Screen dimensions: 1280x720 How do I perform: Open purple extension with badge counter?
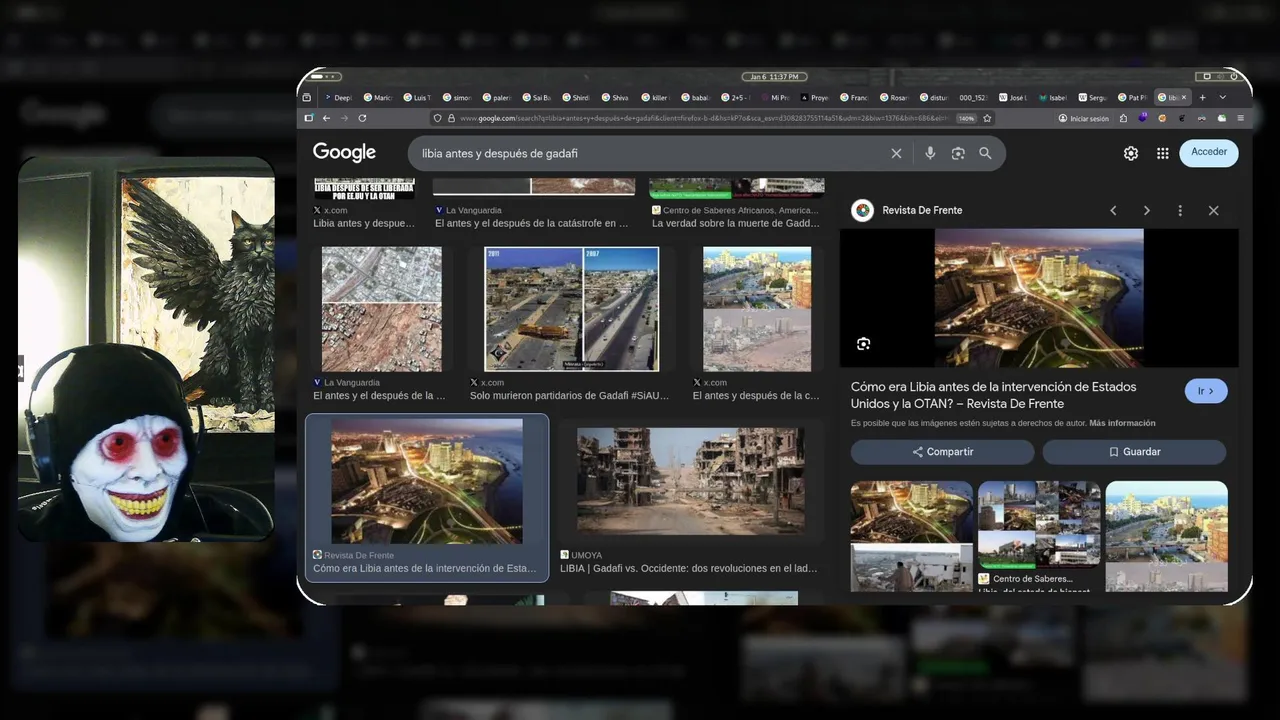tap(1143, 117)
